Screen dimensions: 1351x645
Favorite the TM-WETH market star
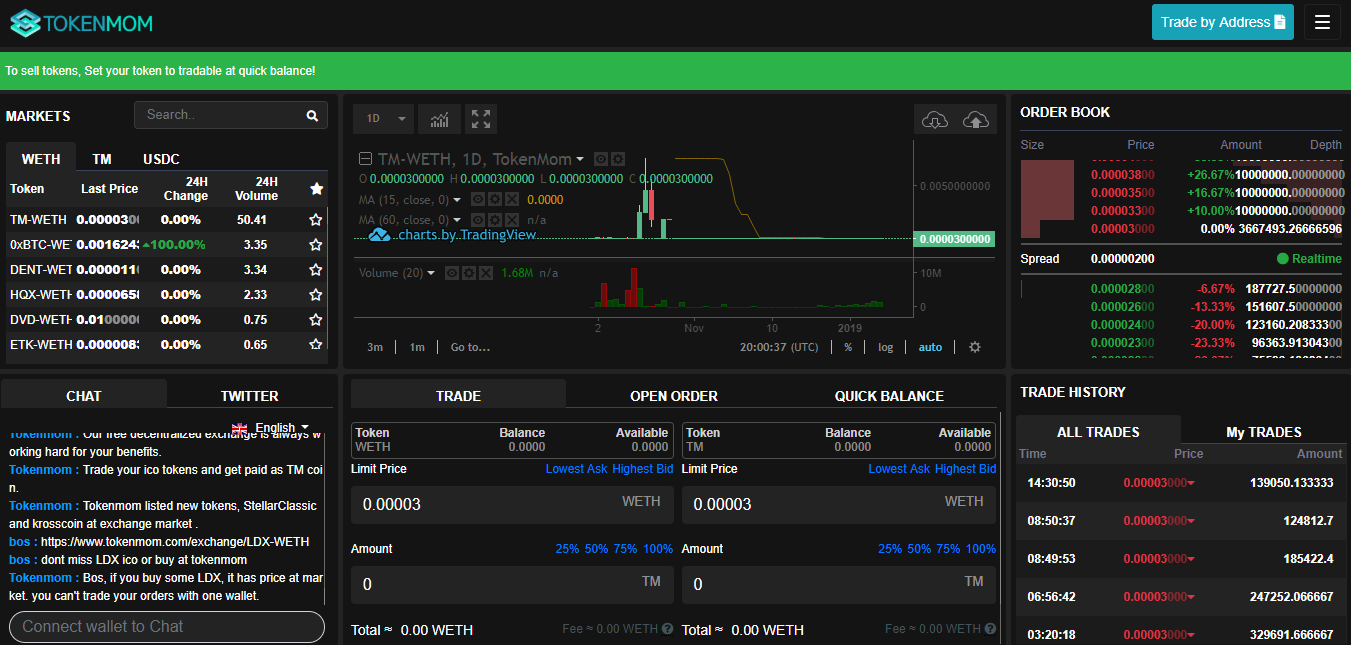pos(316,220)
